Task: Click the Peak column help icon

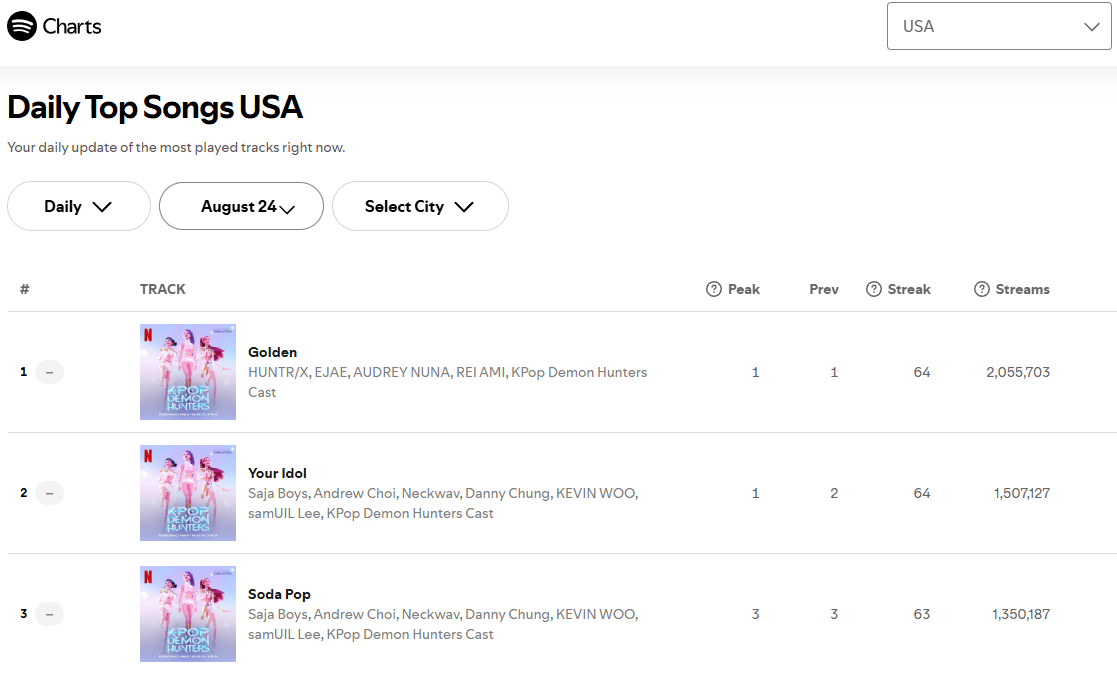Action: coord(714,289)
